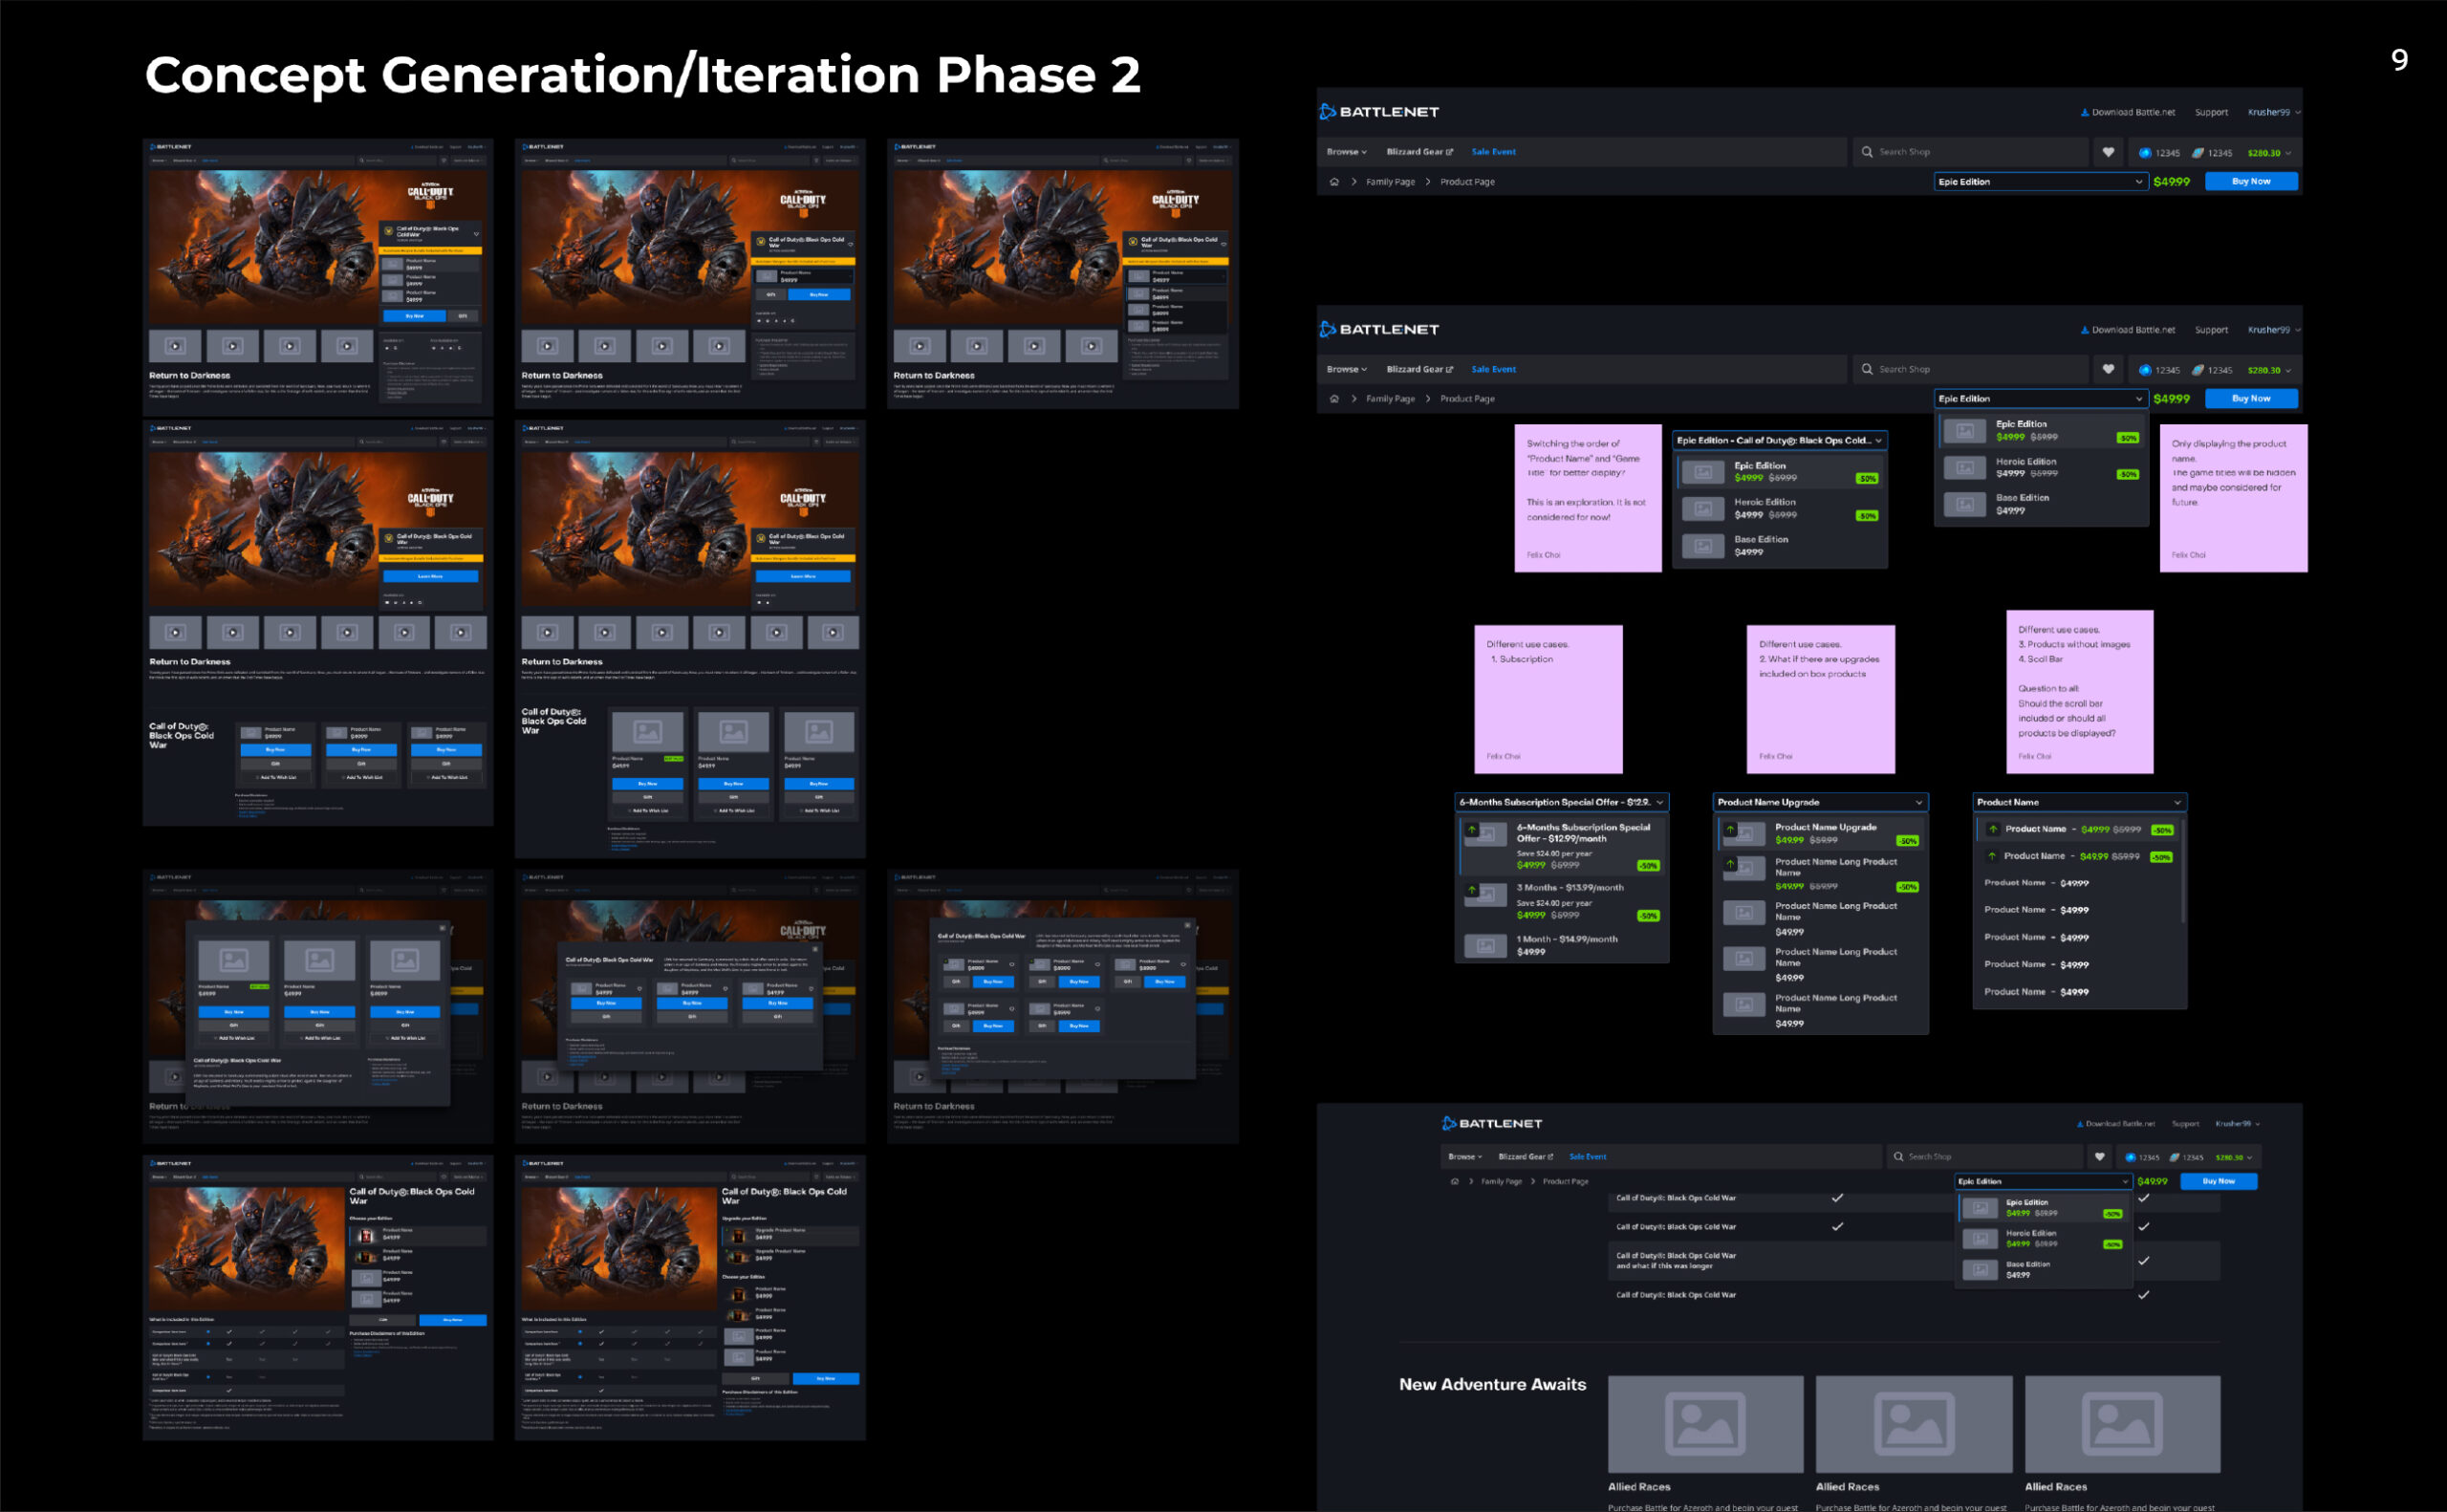Click the scrollbar in the Product Name dropdown list

click(2182, 870)
